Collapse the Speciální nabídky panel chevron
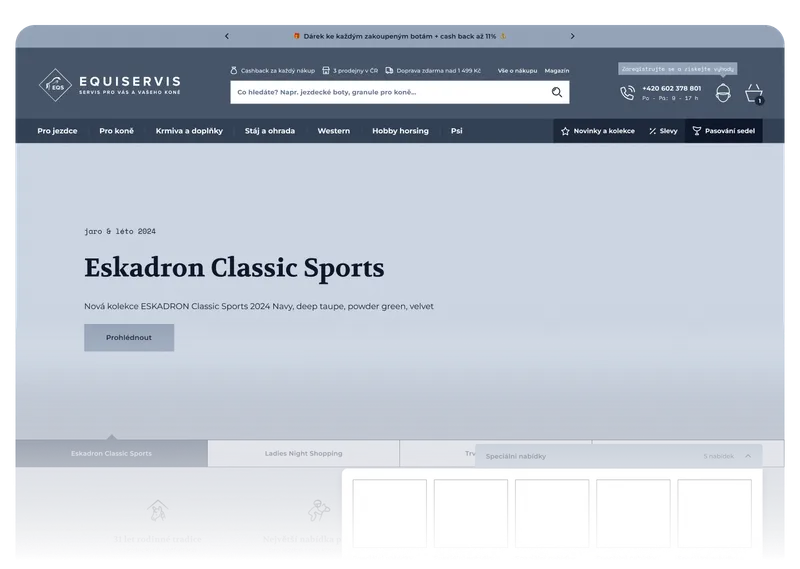 pyautogui.click(x=748, y=456)
